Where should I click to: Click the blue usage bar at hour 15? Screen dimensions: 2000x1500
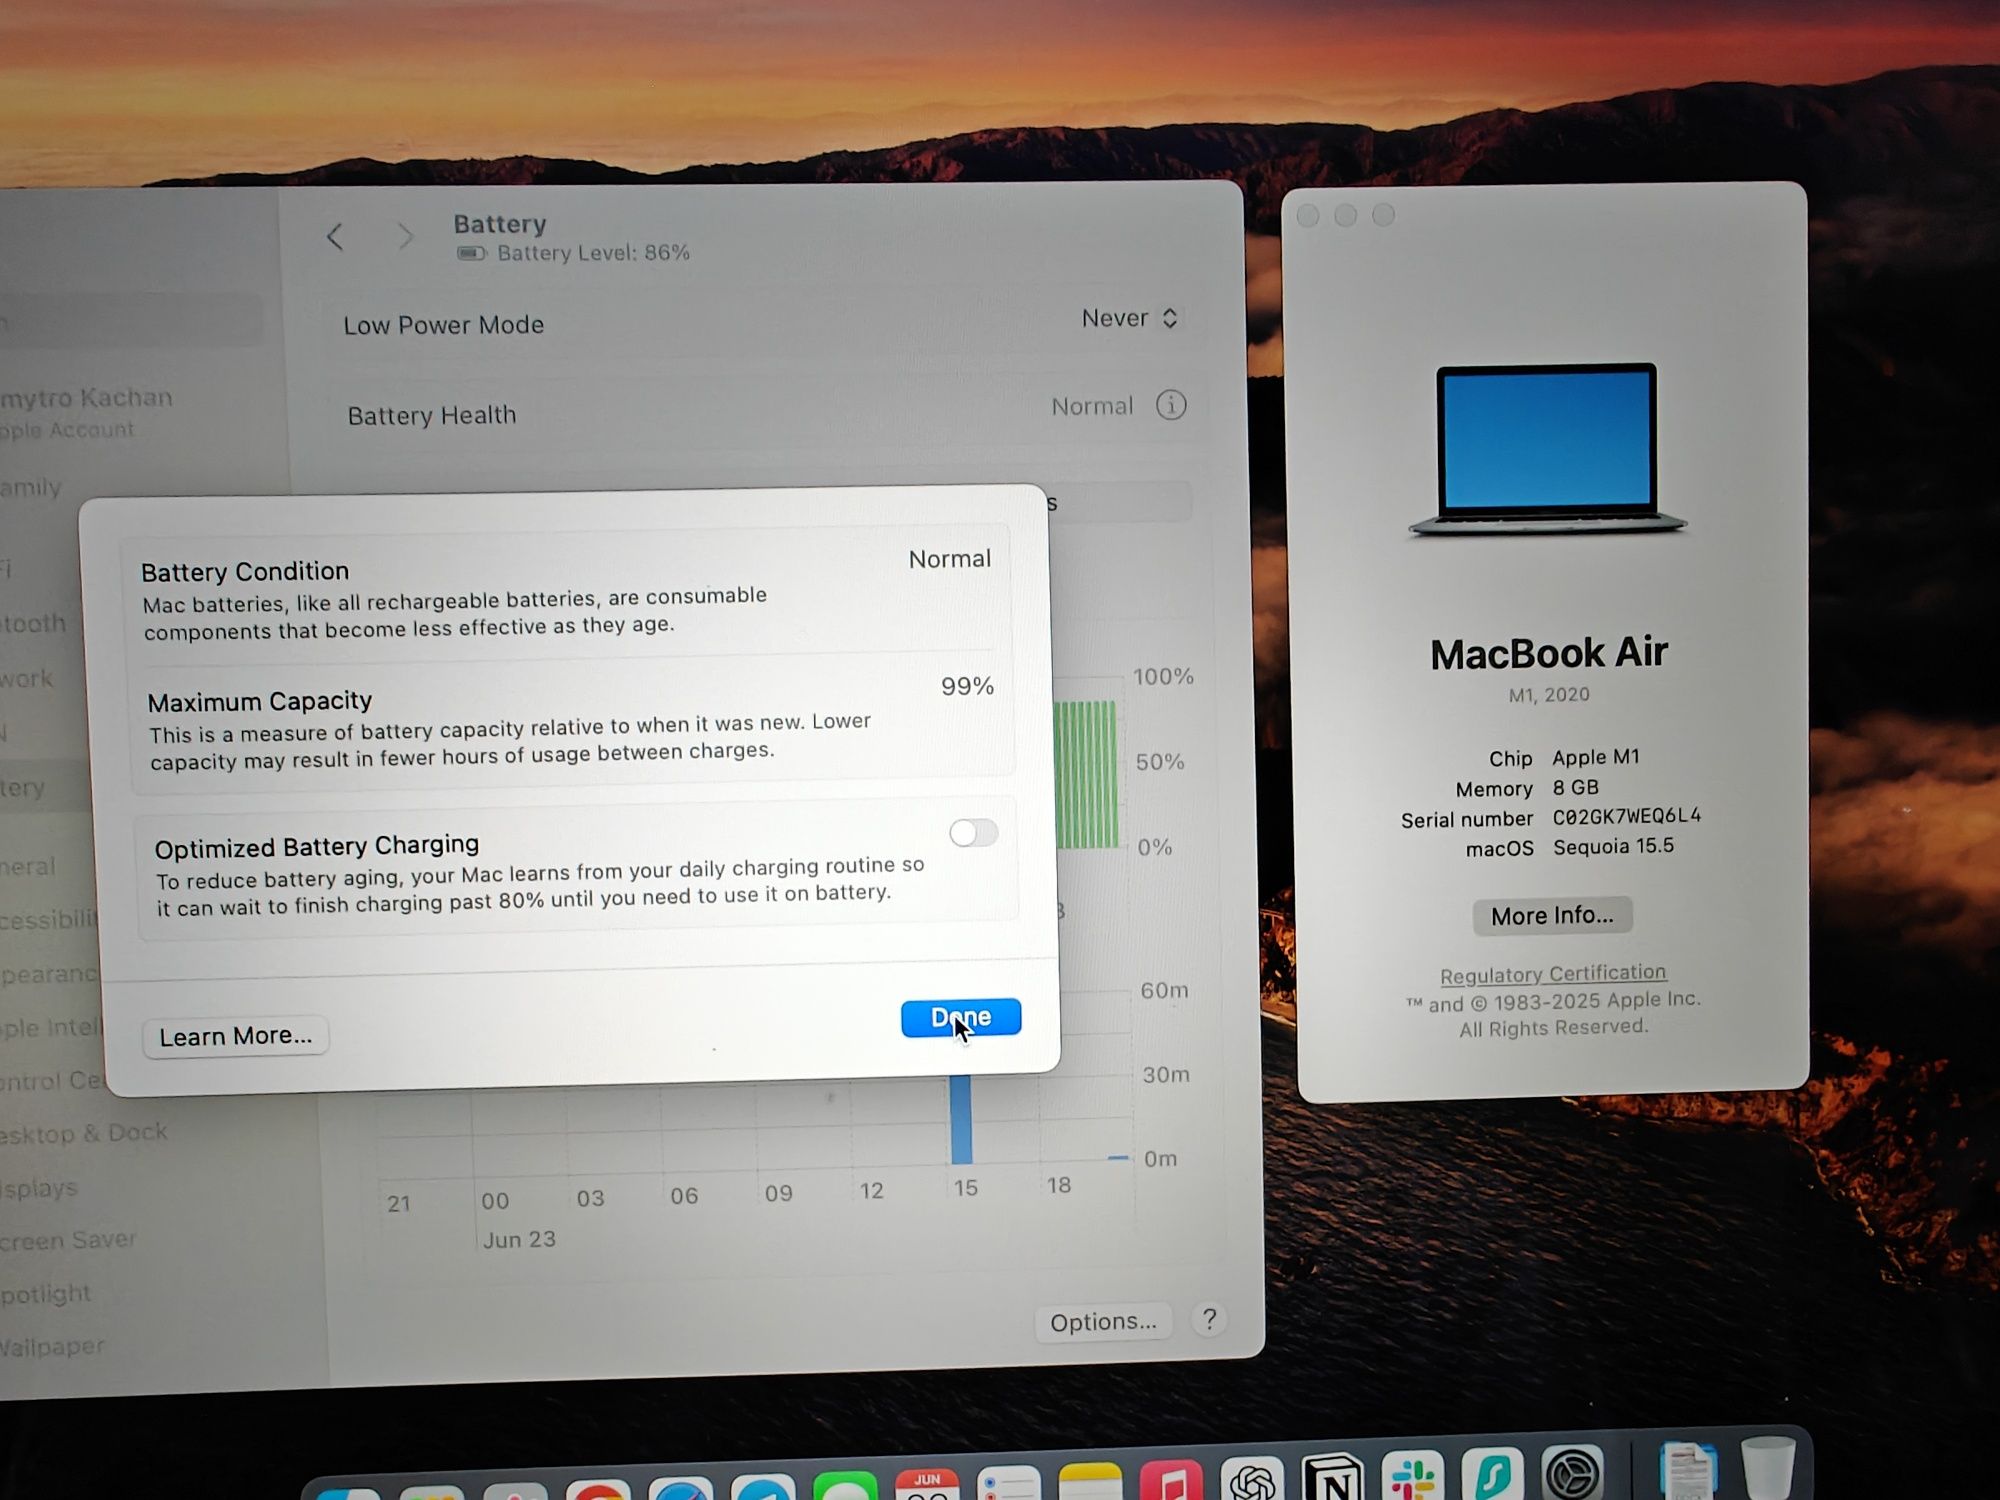(961, 1119)
